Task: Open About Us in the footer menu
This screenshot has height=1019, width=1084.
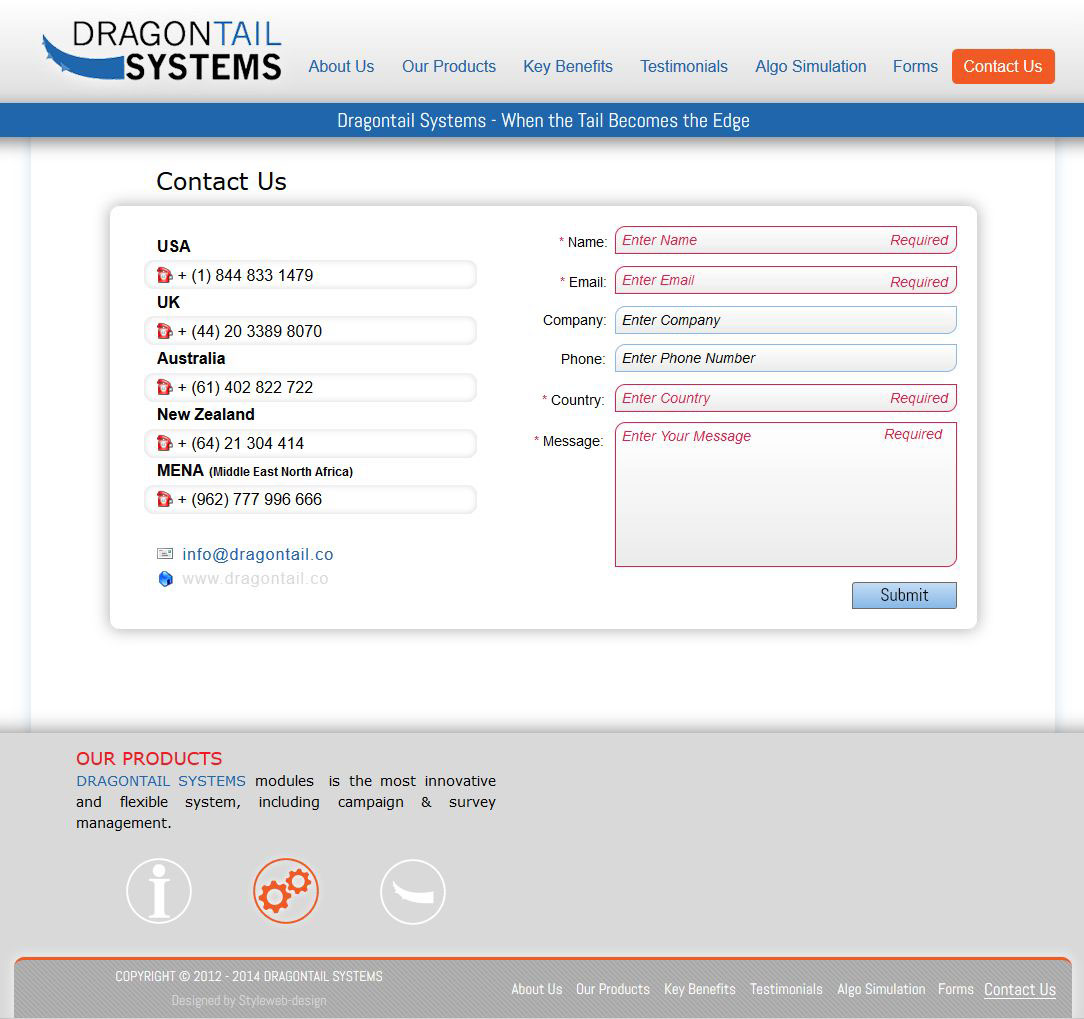Action: tap(536, 989)
